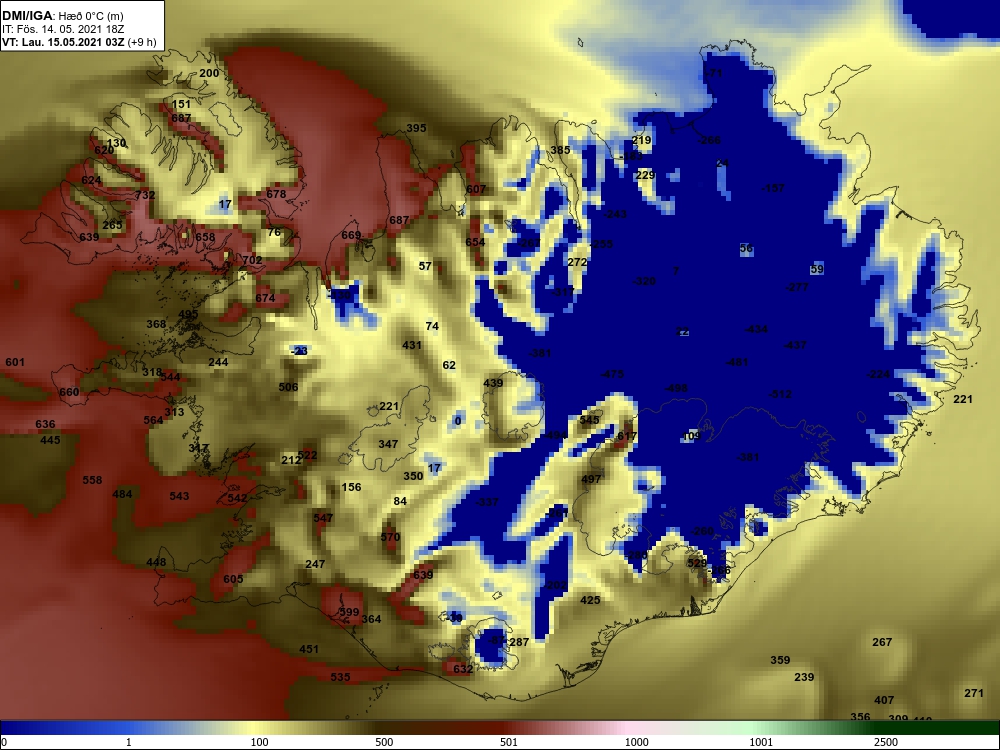Click the map value '660'
The width and height of the screenshot is (1000, 750).
pyautogui.click(x=69, y=392)
